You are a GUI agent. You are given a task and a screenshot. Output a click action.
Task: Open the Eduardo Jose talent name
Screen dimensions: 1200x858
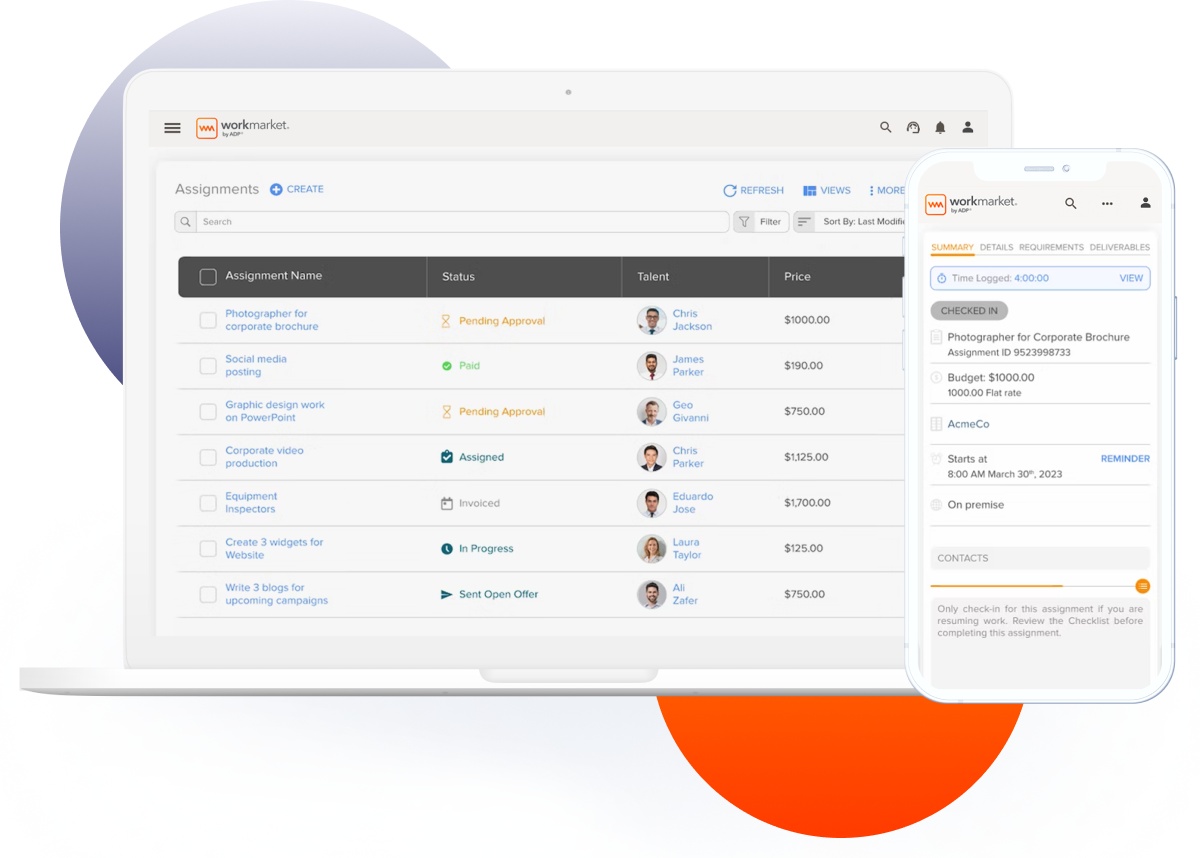pos(693,503)
